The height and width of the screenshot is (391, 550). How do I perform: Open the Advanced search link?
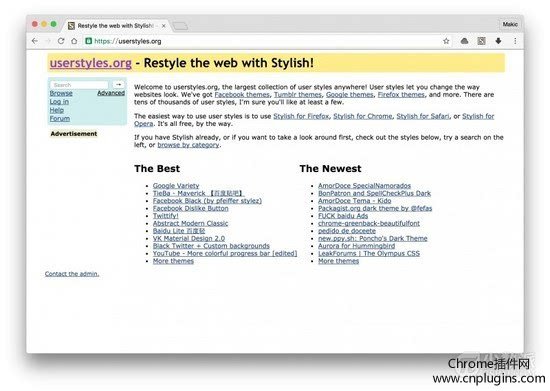[111, 93]
